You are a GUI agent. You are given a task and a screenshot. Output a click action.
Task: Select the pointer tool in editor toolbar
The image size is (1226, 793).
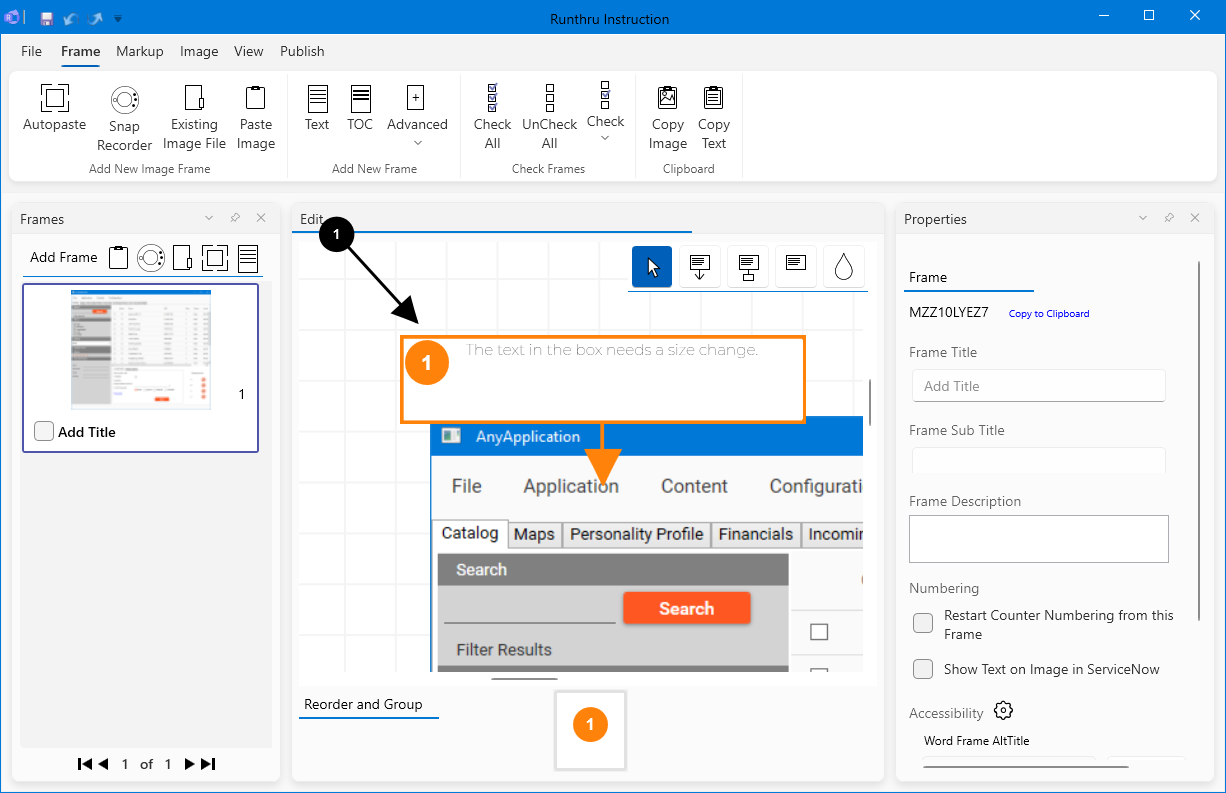pyautogui.click(x=652, y=267)
